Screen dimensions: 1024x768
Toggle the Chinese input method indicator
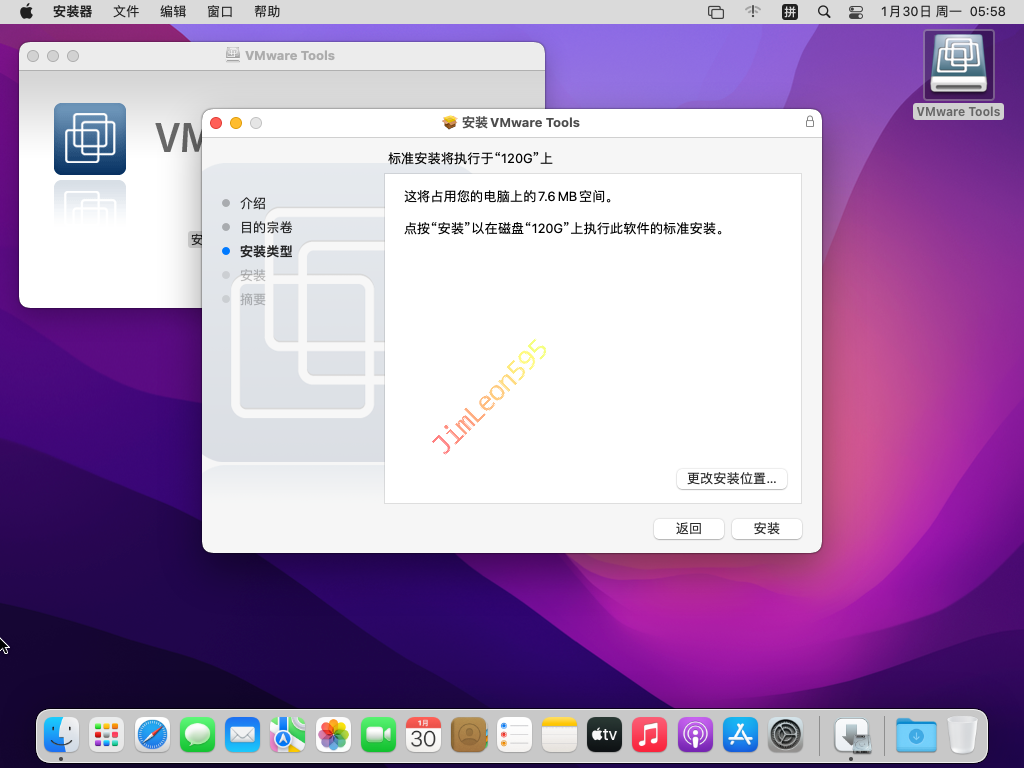coord(789,12)
